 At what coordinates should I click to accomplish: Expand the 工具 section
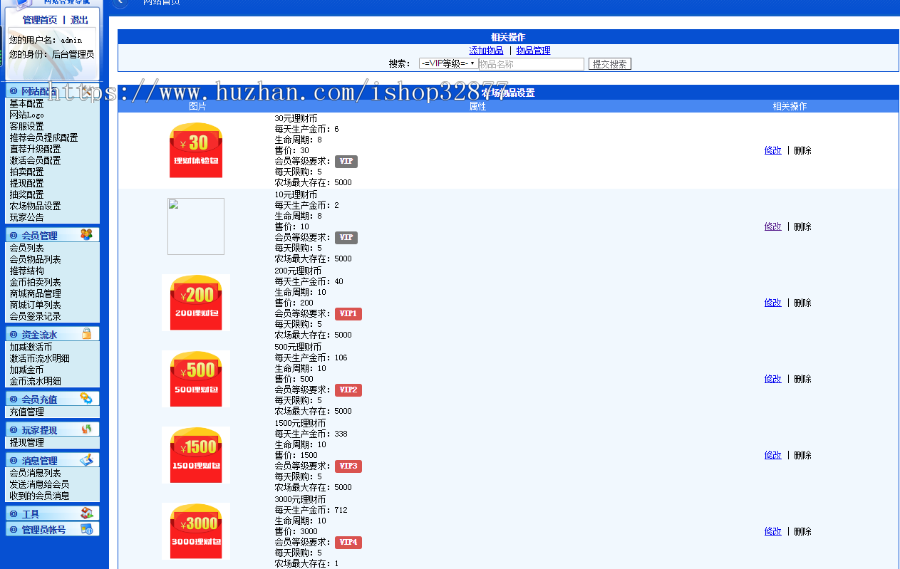click(52, 513)
